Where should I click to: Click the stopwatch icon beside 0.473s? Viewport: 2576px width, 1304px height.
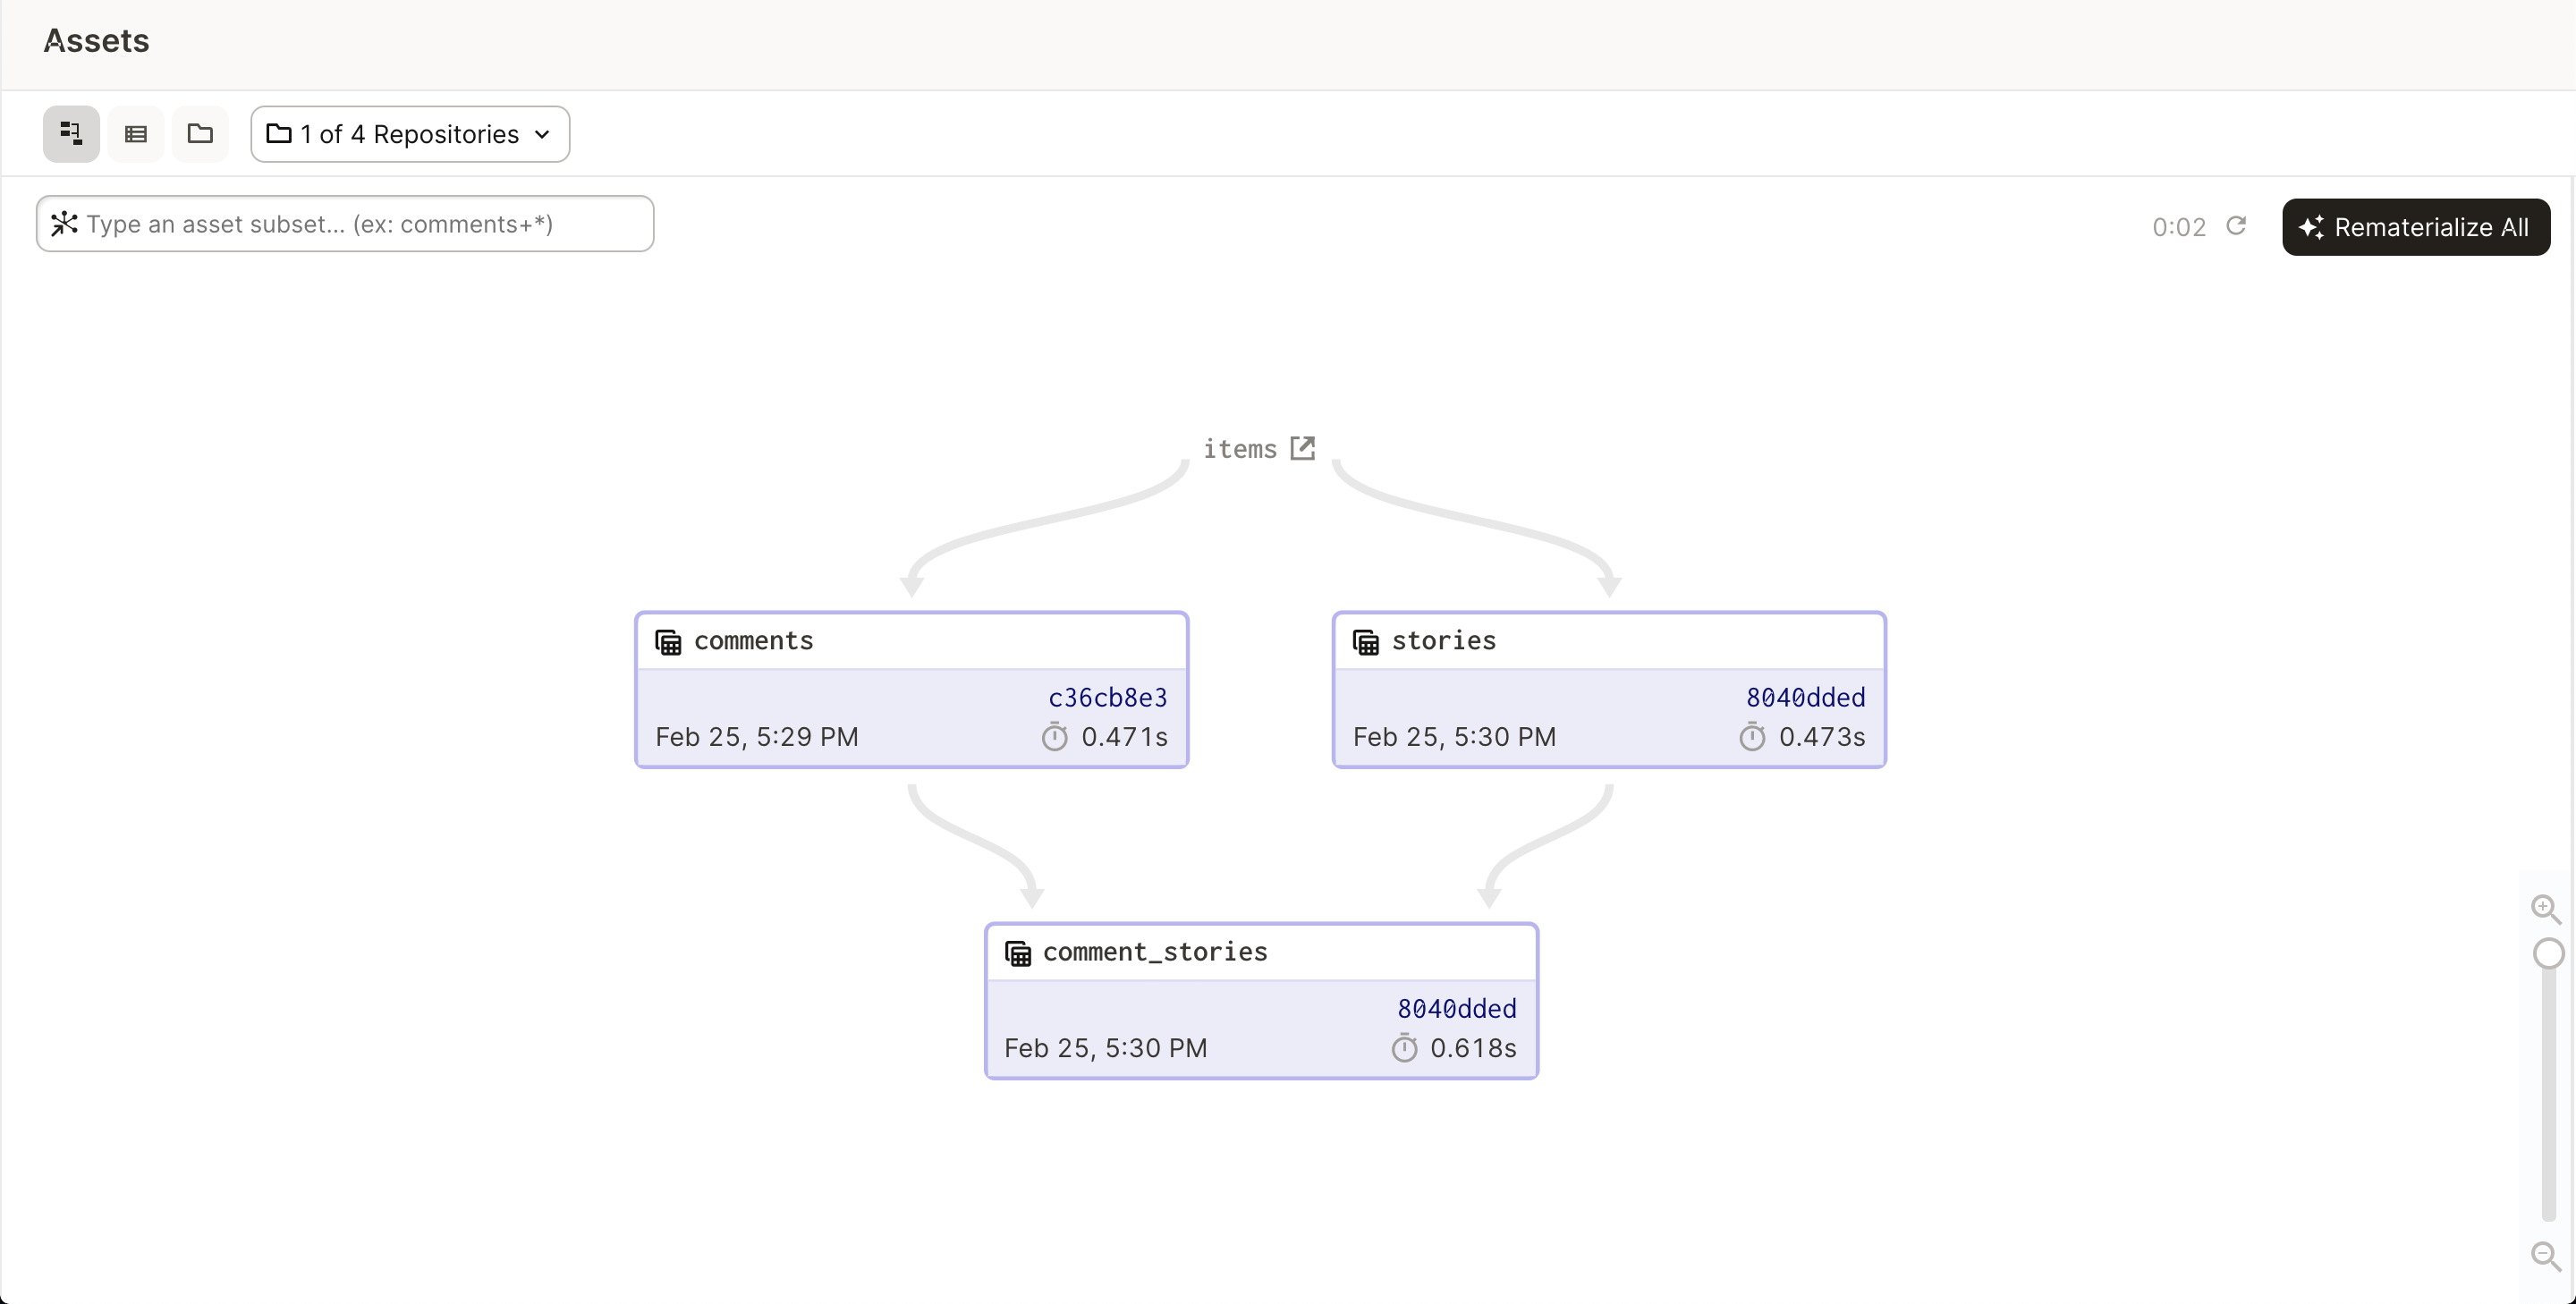click(1752, 737)
